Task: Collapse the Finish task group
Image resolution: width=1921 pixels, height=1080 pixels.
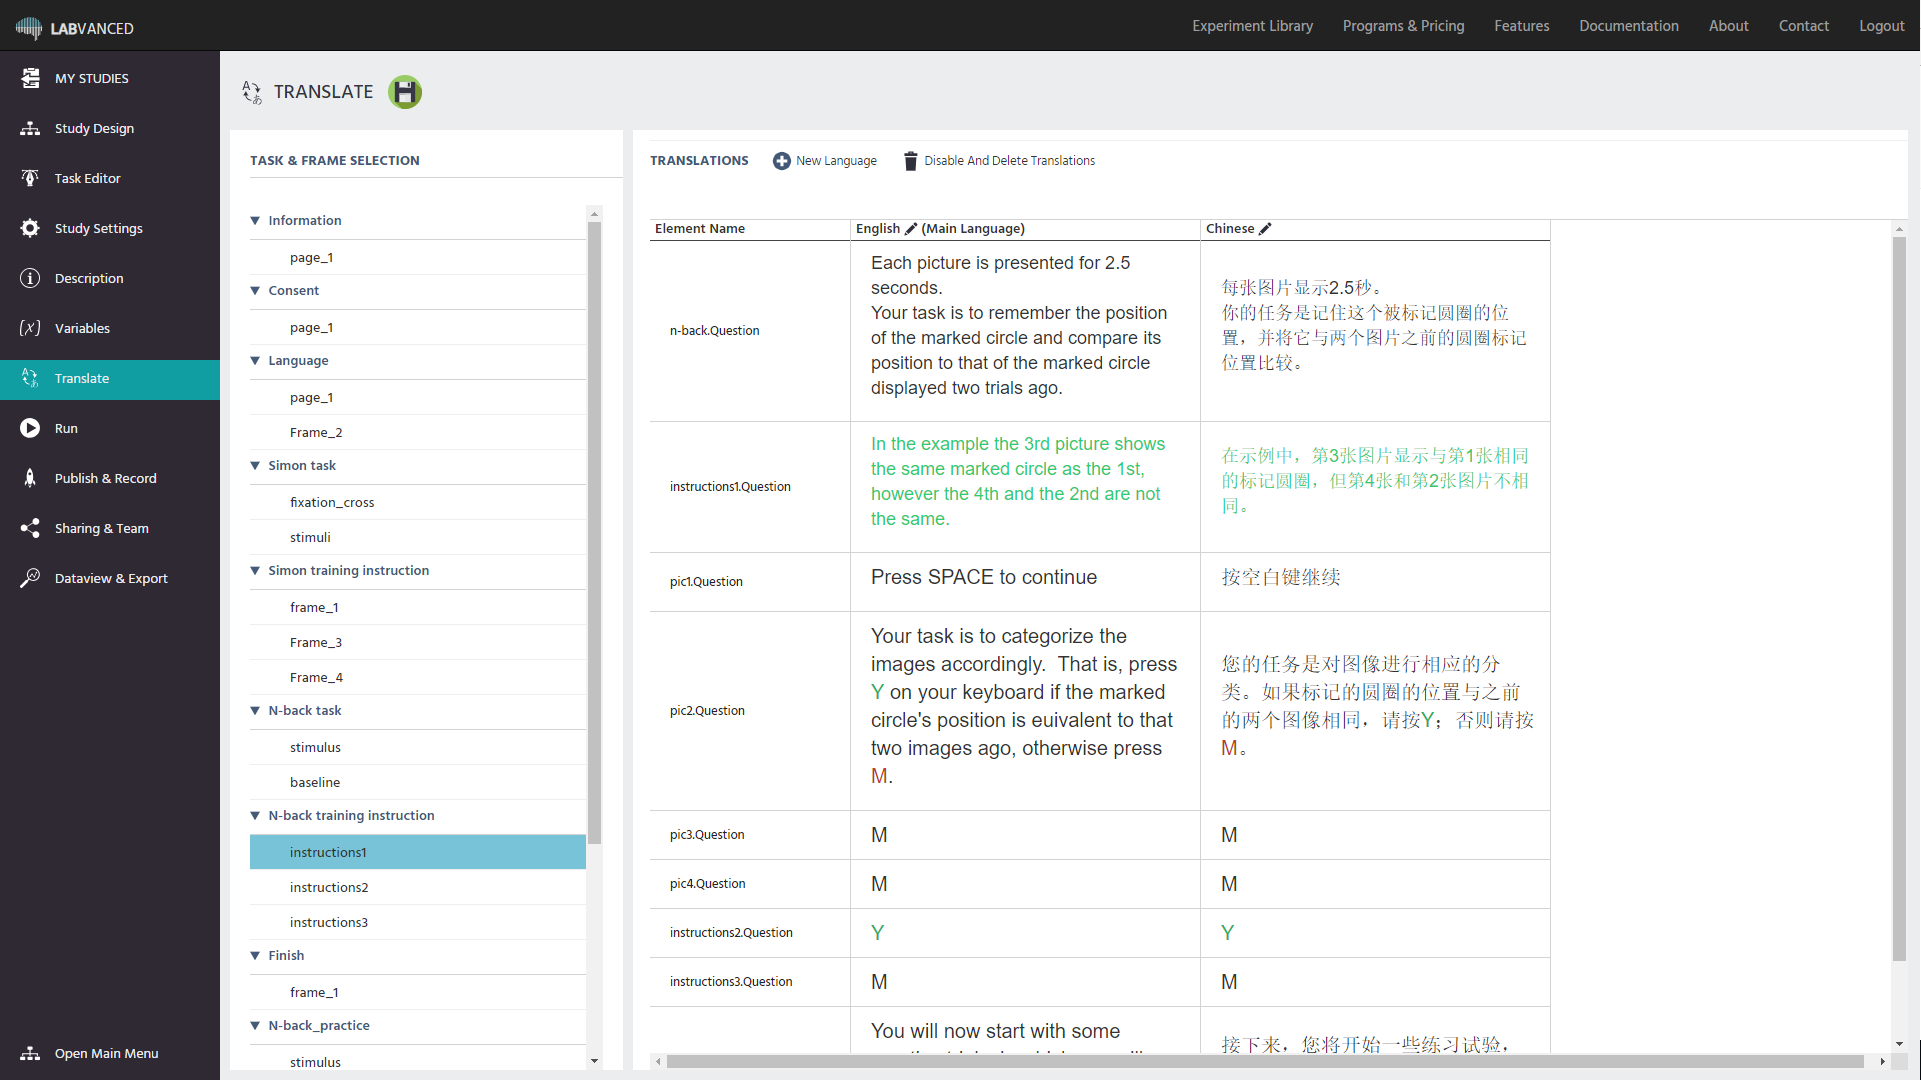Action: (x=255, y=956)
